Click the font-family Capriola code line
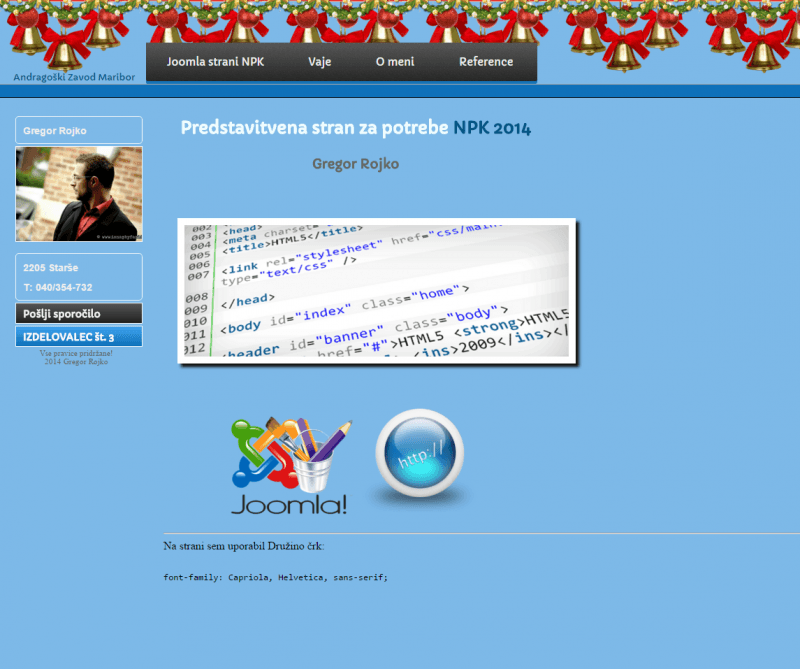The height and width of the screenshot is (669, 800). 275,577
